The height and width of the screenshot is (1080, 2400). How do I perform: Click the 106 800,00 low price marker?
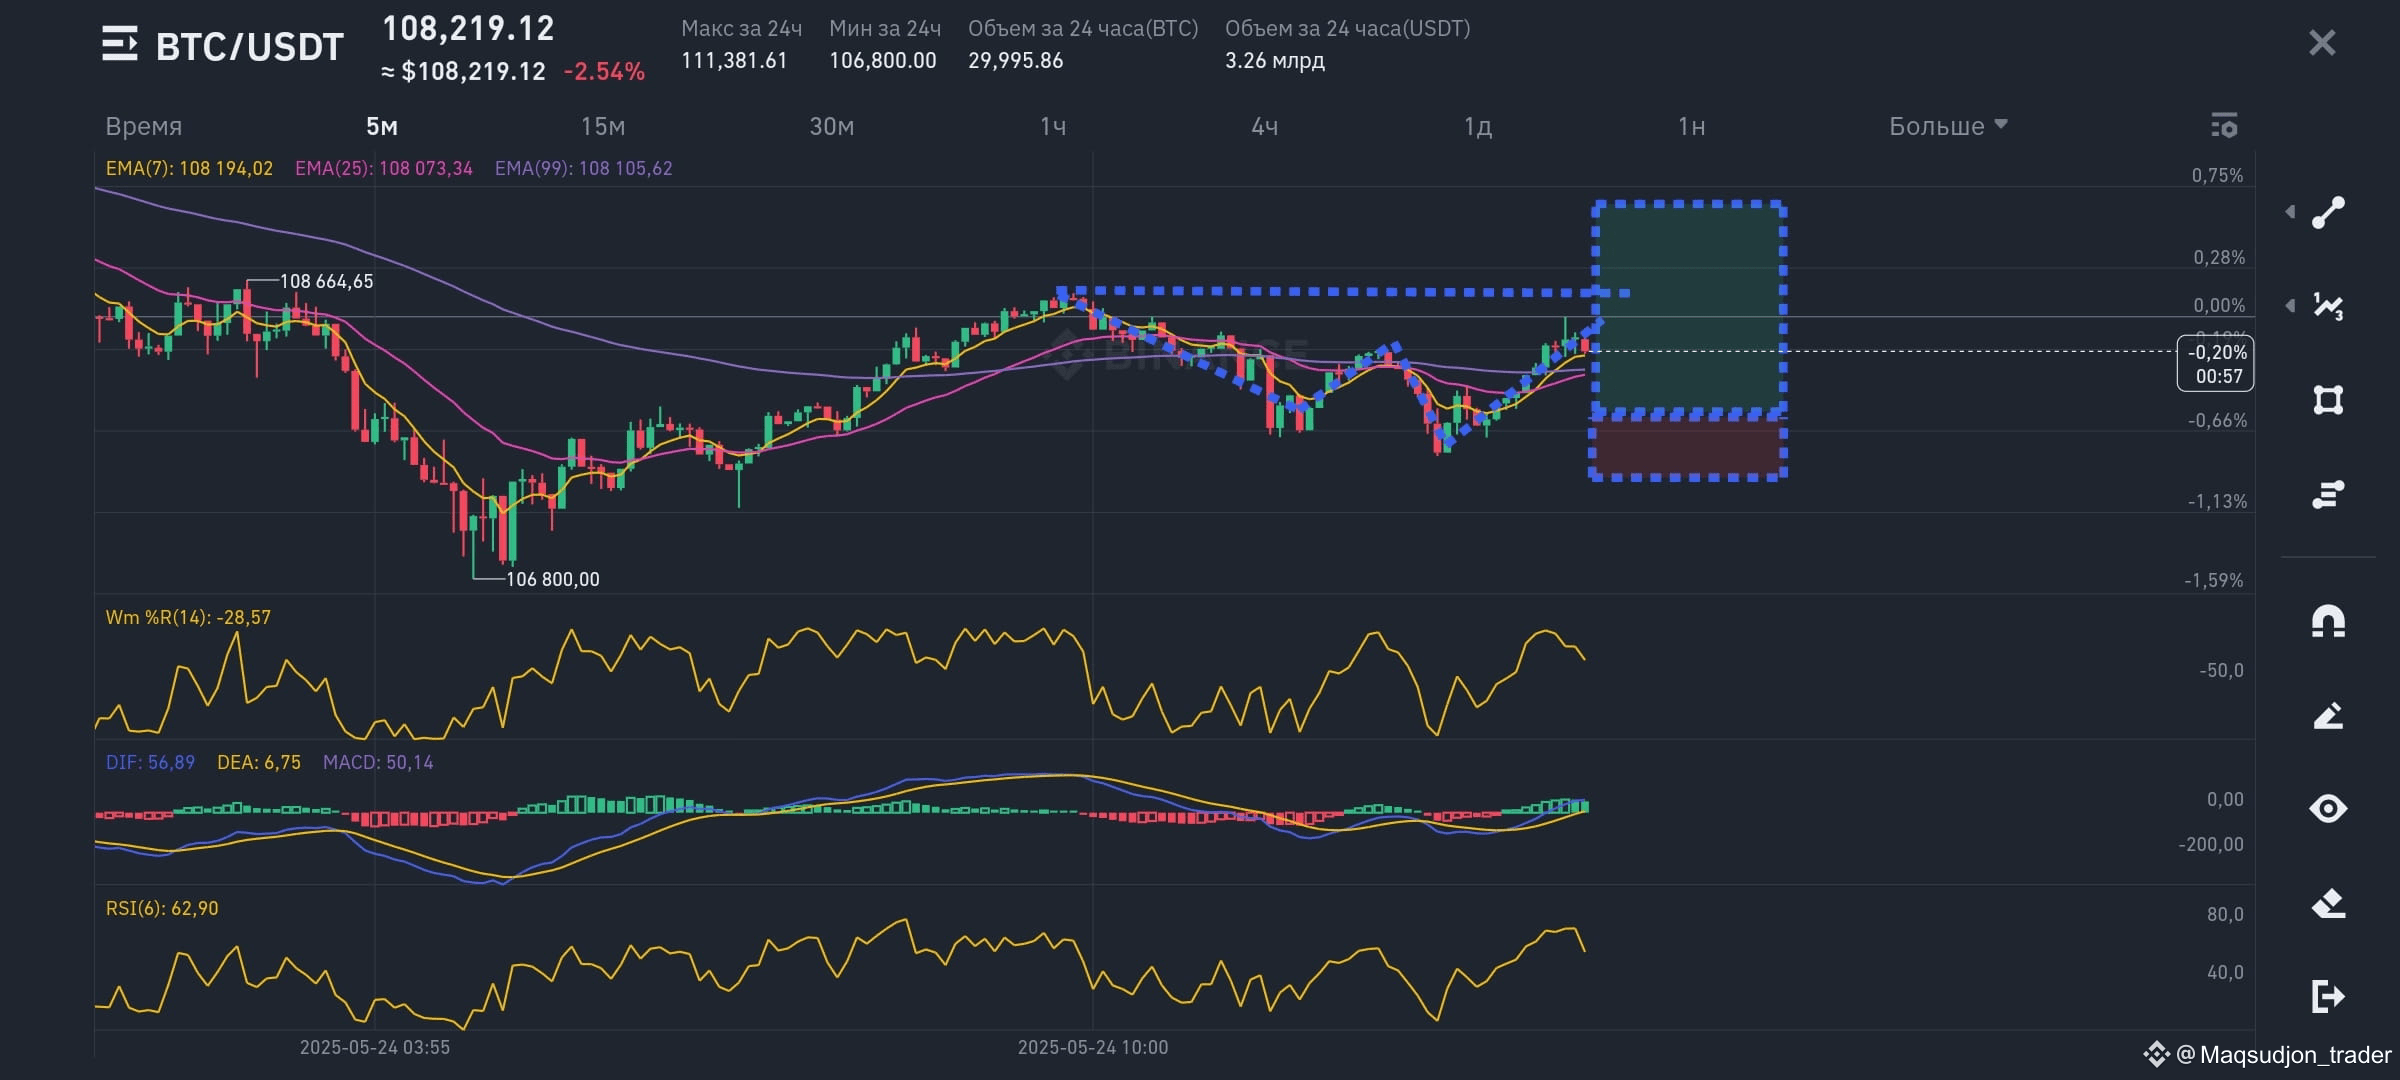coord(553,579)
